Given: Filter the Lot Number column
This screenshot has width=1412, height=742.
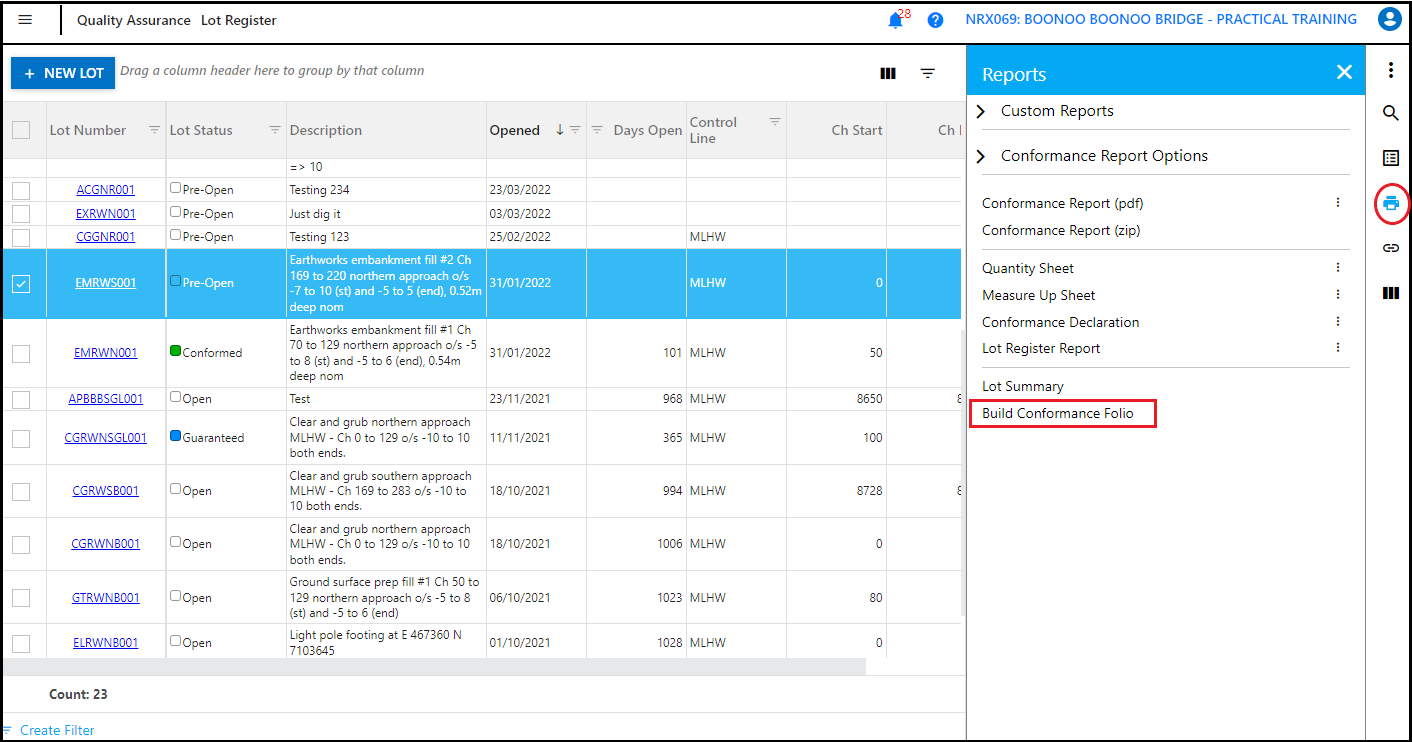Looking at the screenshot, I should [x=154, y=130].
